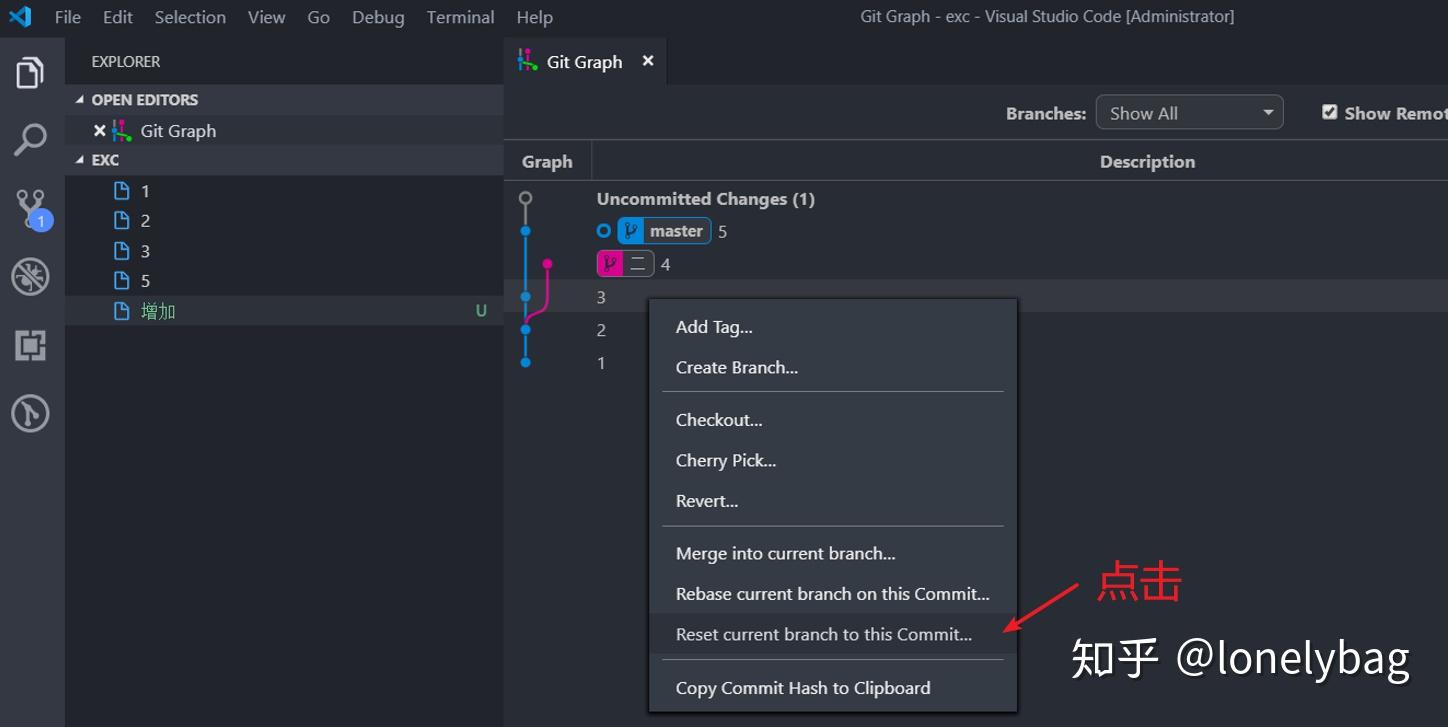1449x727 pixels.
Task: Click the VS Code logo icon
Action: [x=20, y=17]
